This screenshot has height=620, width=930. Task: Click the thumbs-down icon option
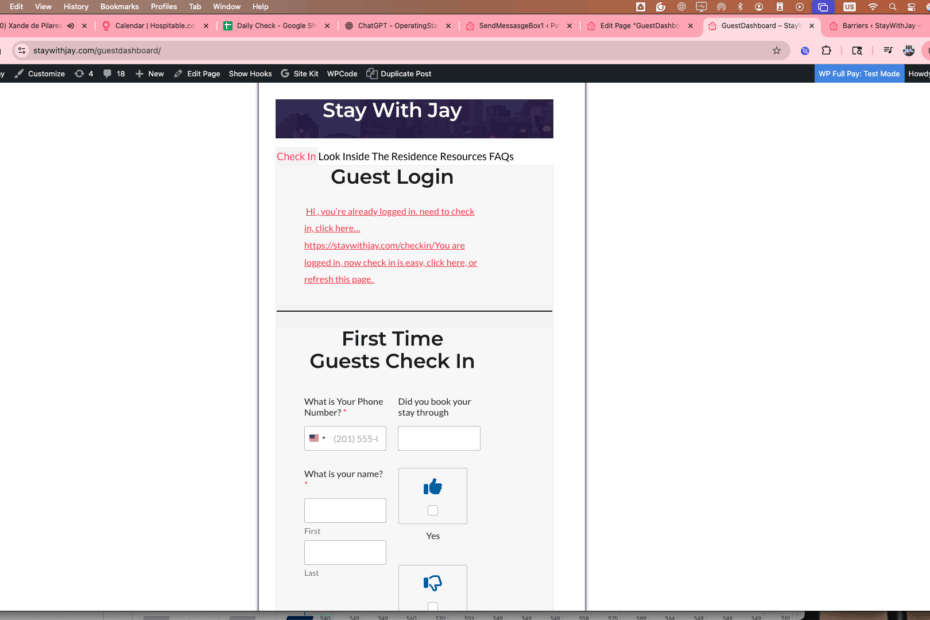(x=432, y=583)
